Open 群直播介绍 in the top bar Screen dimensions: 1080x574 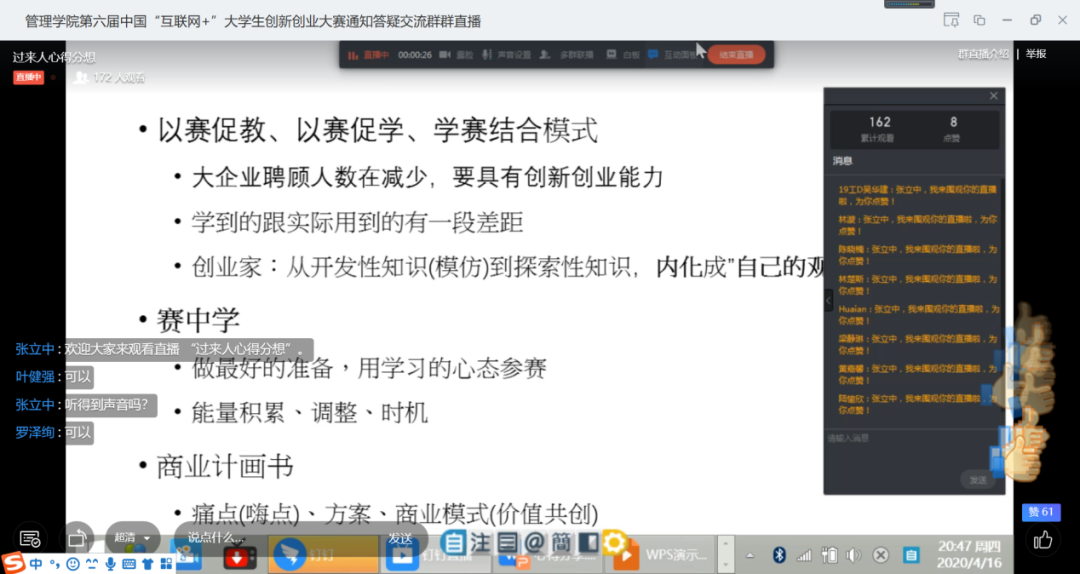(983, 54)
